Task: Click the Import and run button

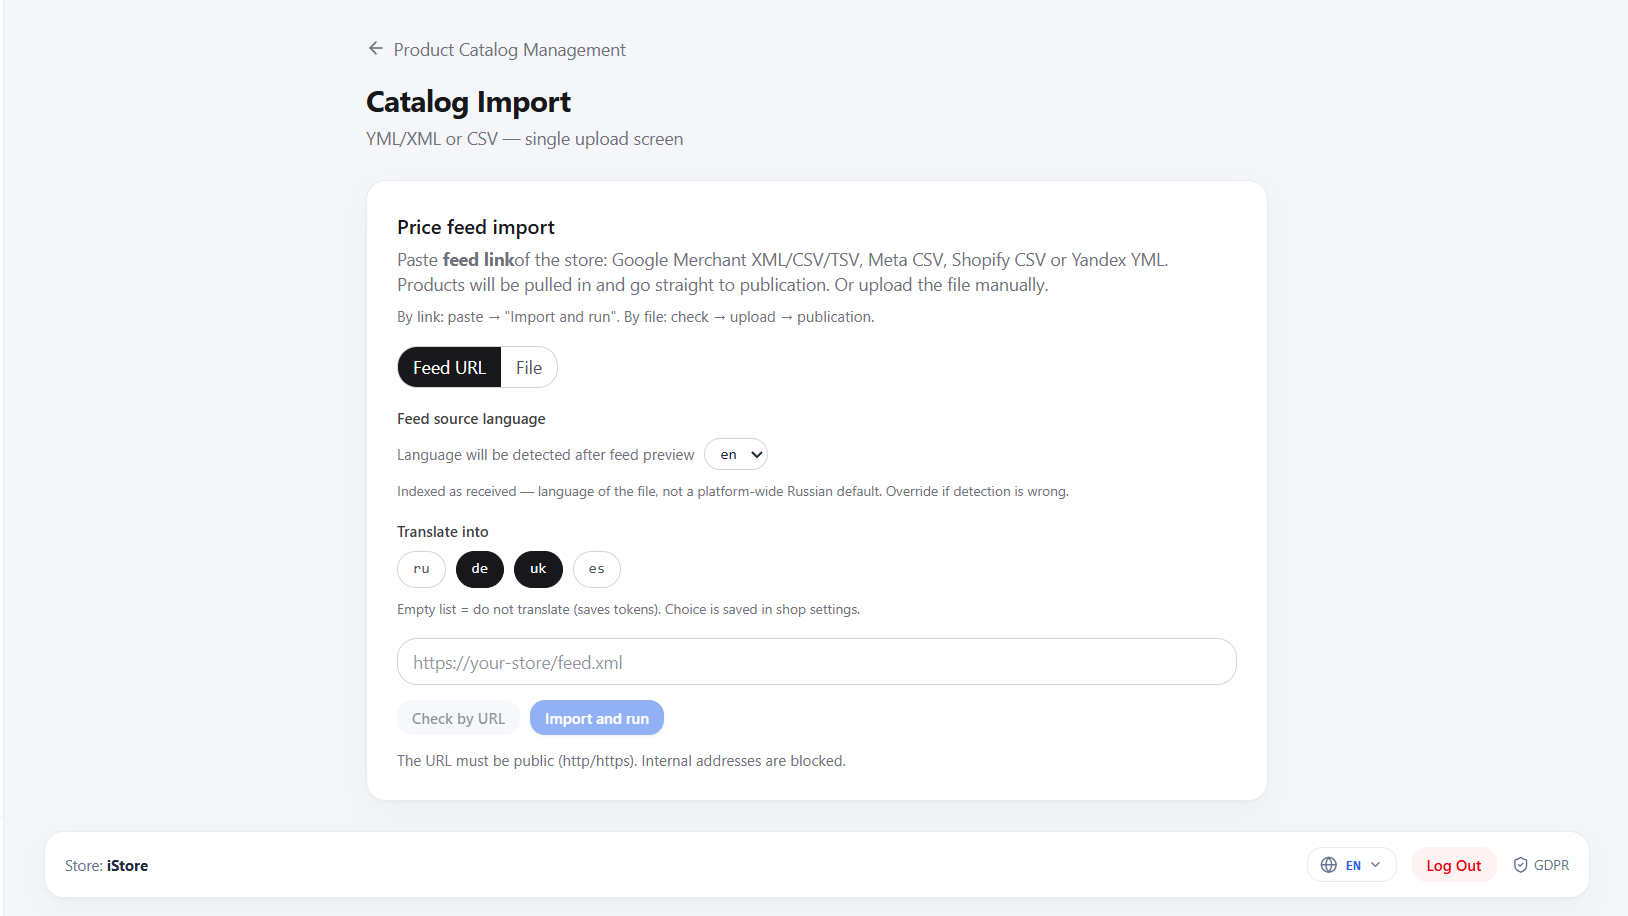Action: click(x=597, y=718)
